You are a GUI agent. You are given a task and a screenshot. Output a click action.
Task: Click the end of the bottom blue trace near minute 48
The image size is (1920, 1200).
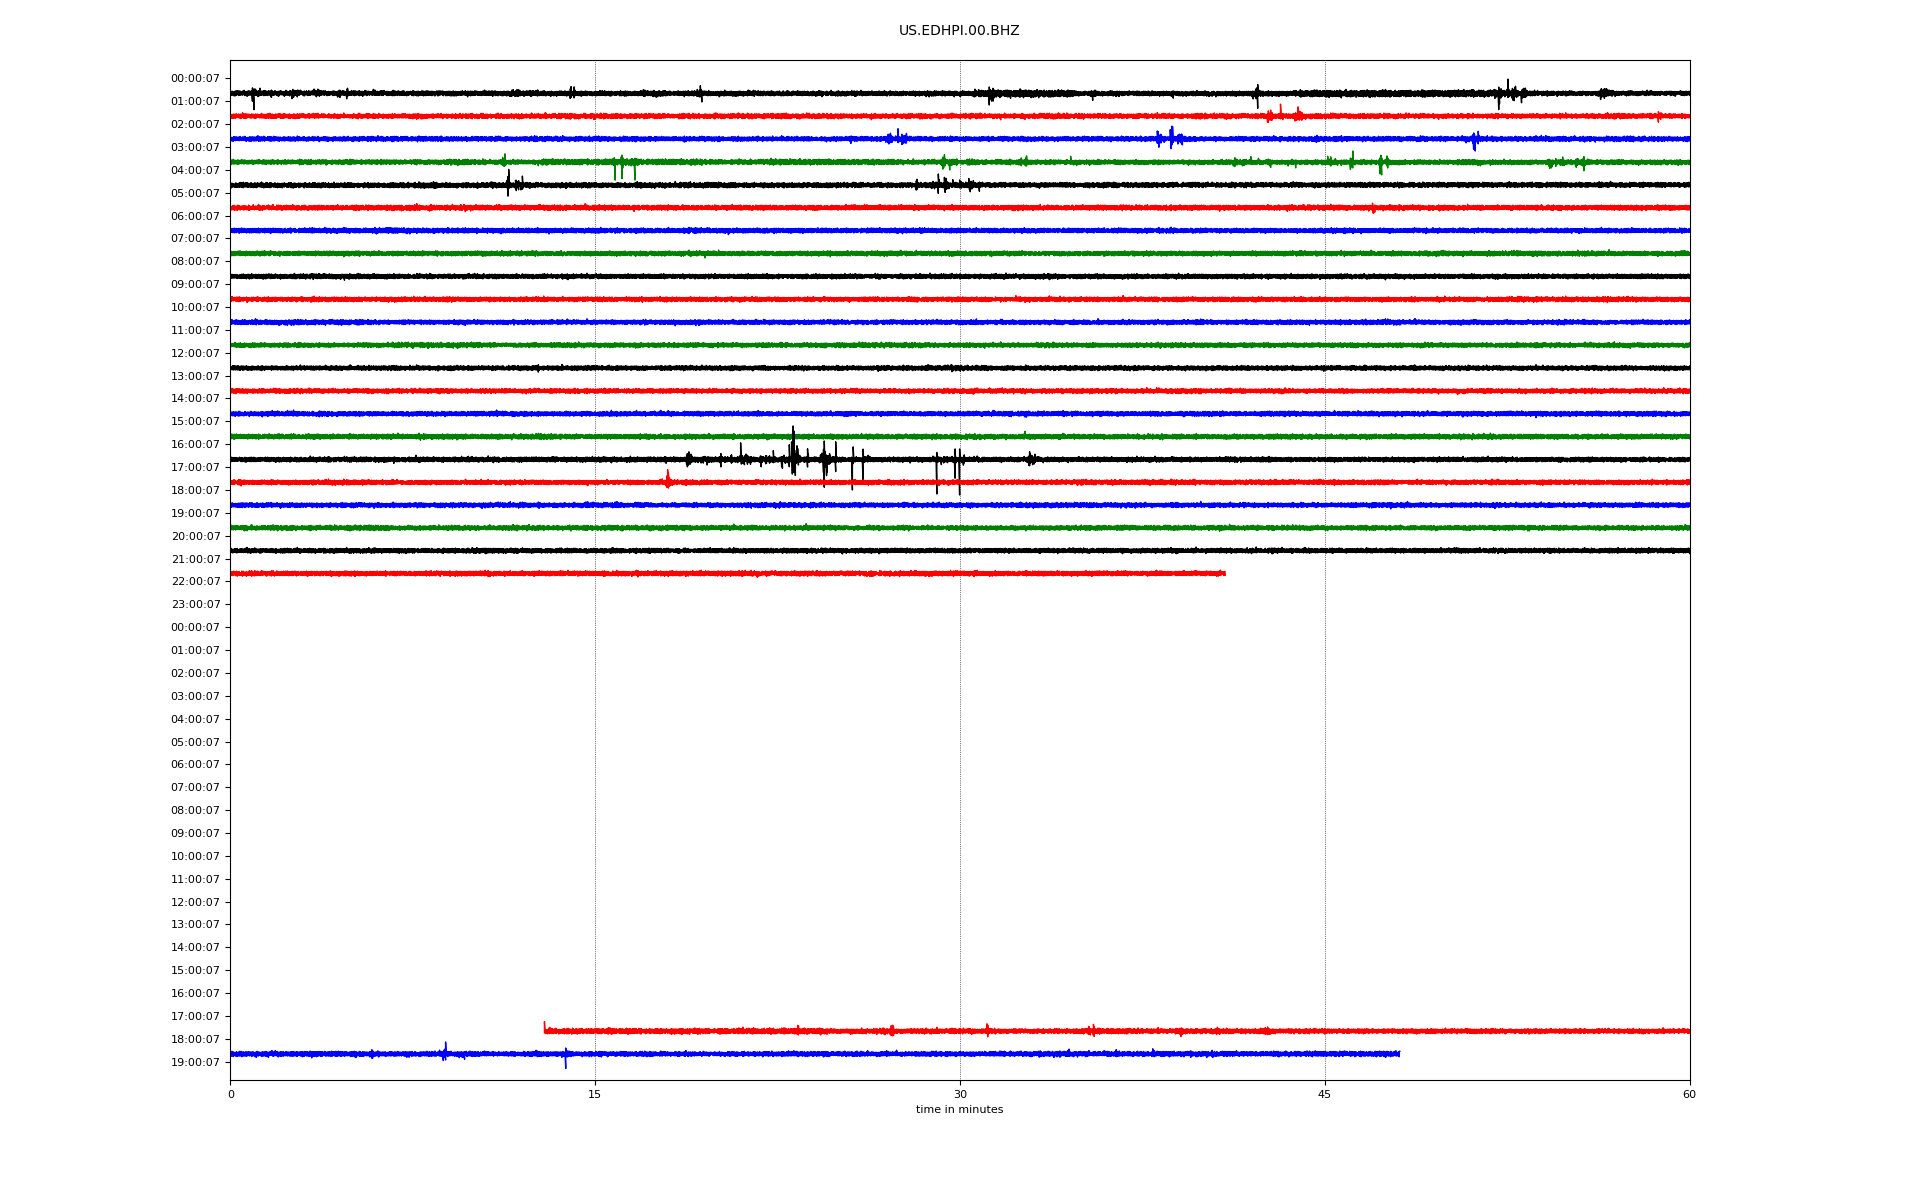1398,1053
